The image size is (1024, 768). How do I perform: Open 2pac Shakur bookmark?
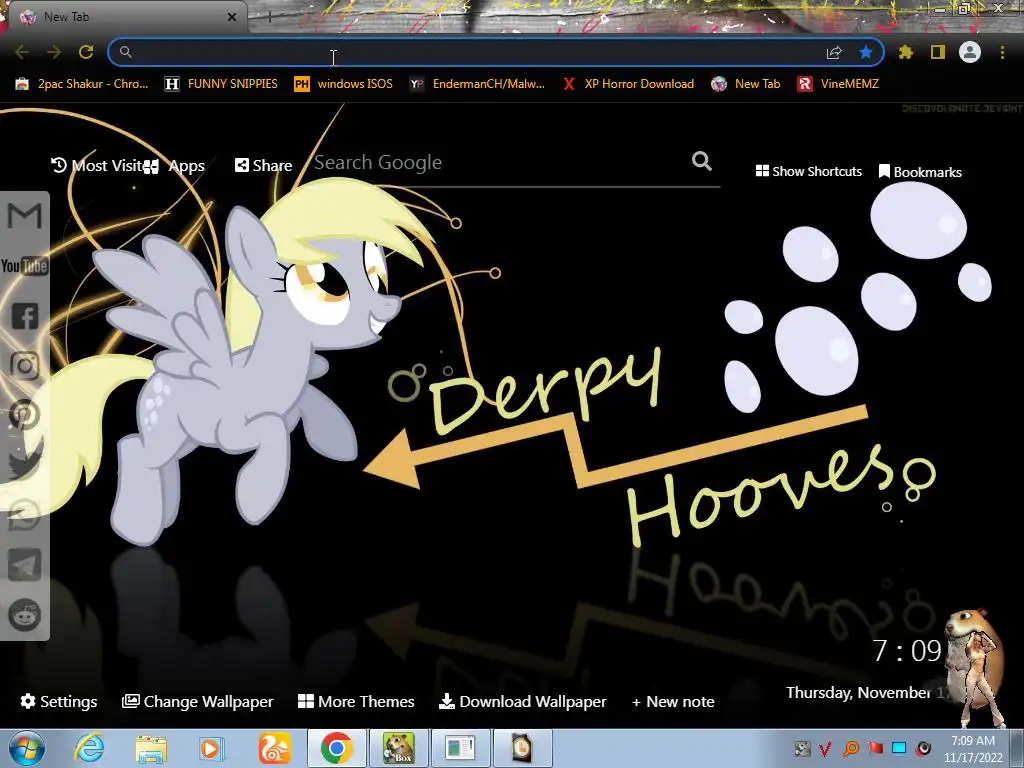(x=82, y=84)
